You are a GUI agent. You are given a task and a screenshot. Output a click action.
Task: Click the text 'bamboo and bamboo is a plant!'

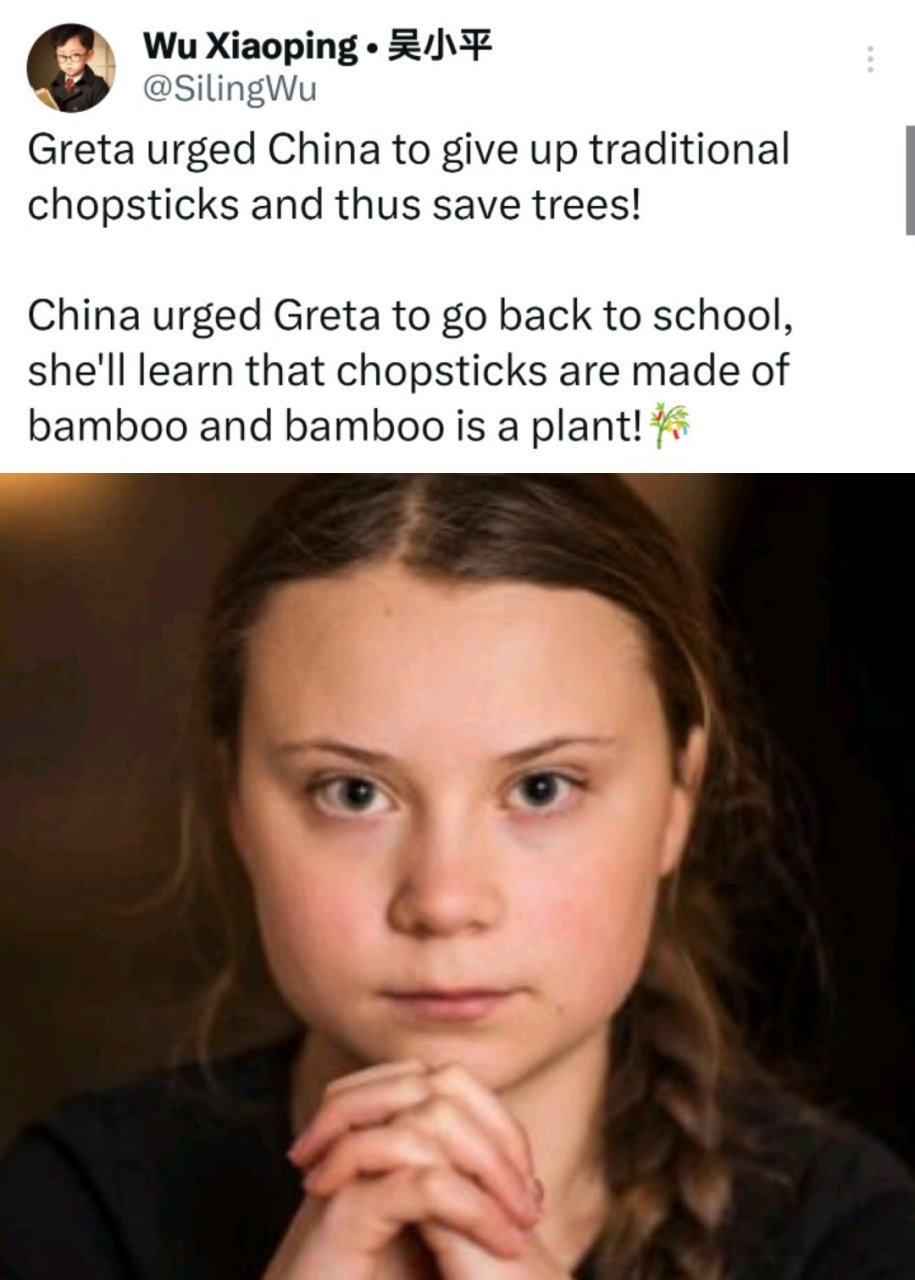[335, 426]
